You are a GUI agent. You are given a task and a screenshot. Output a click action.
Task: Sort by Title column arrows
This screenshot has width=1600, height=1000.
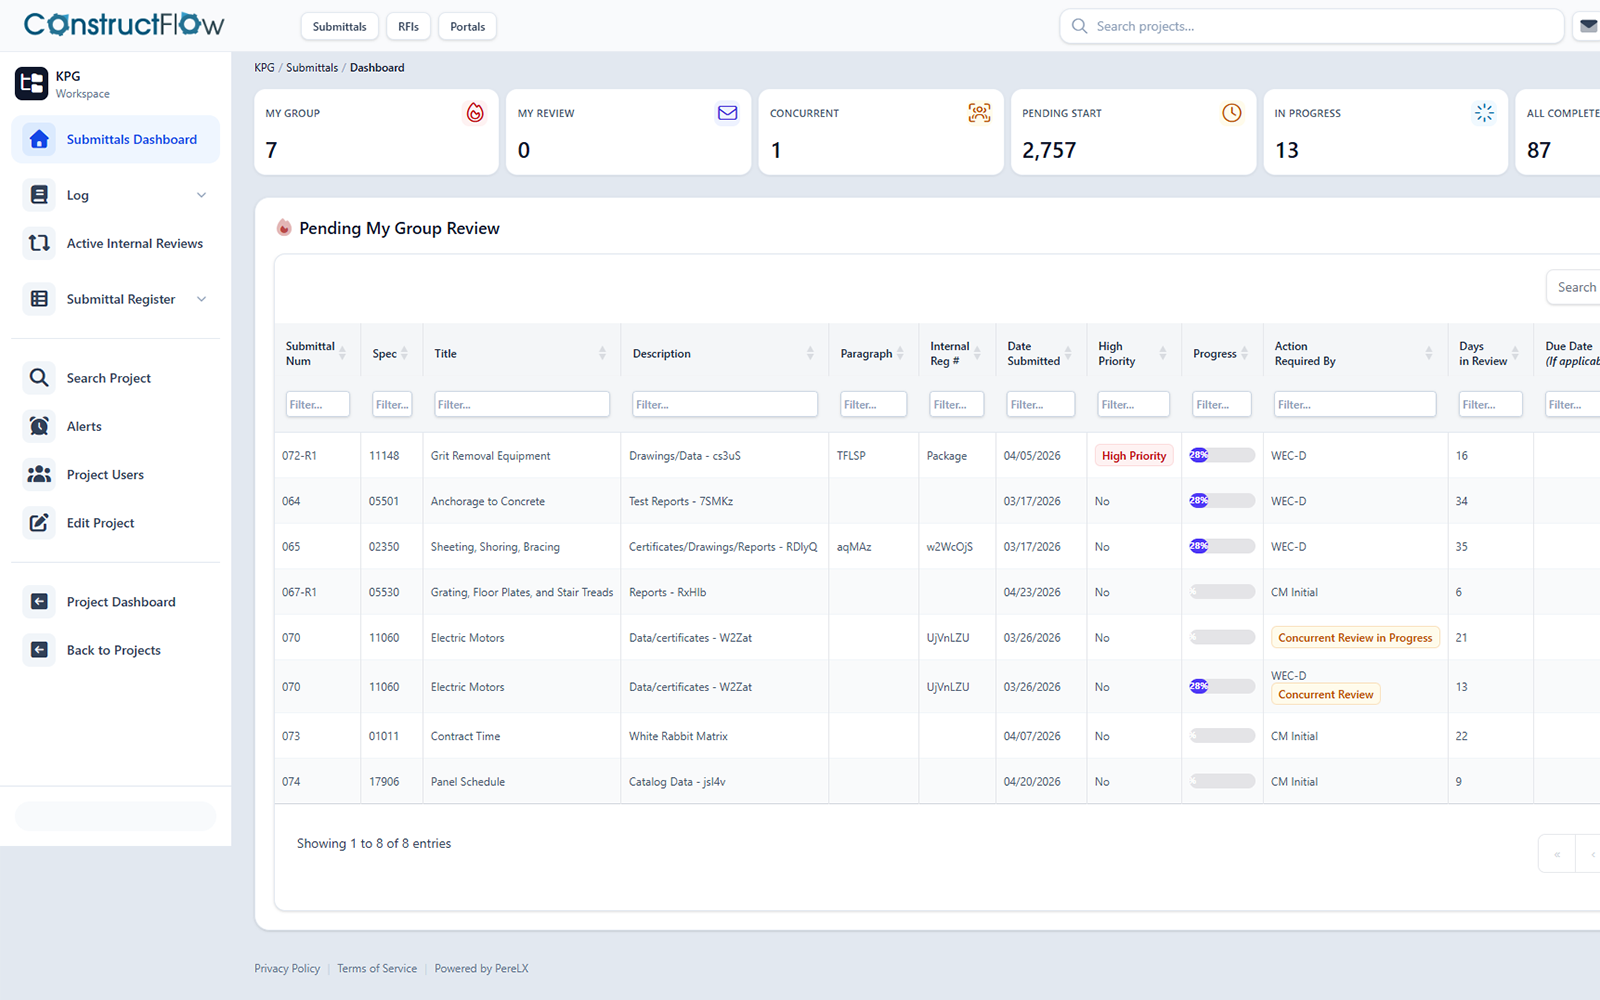(602, 353)
